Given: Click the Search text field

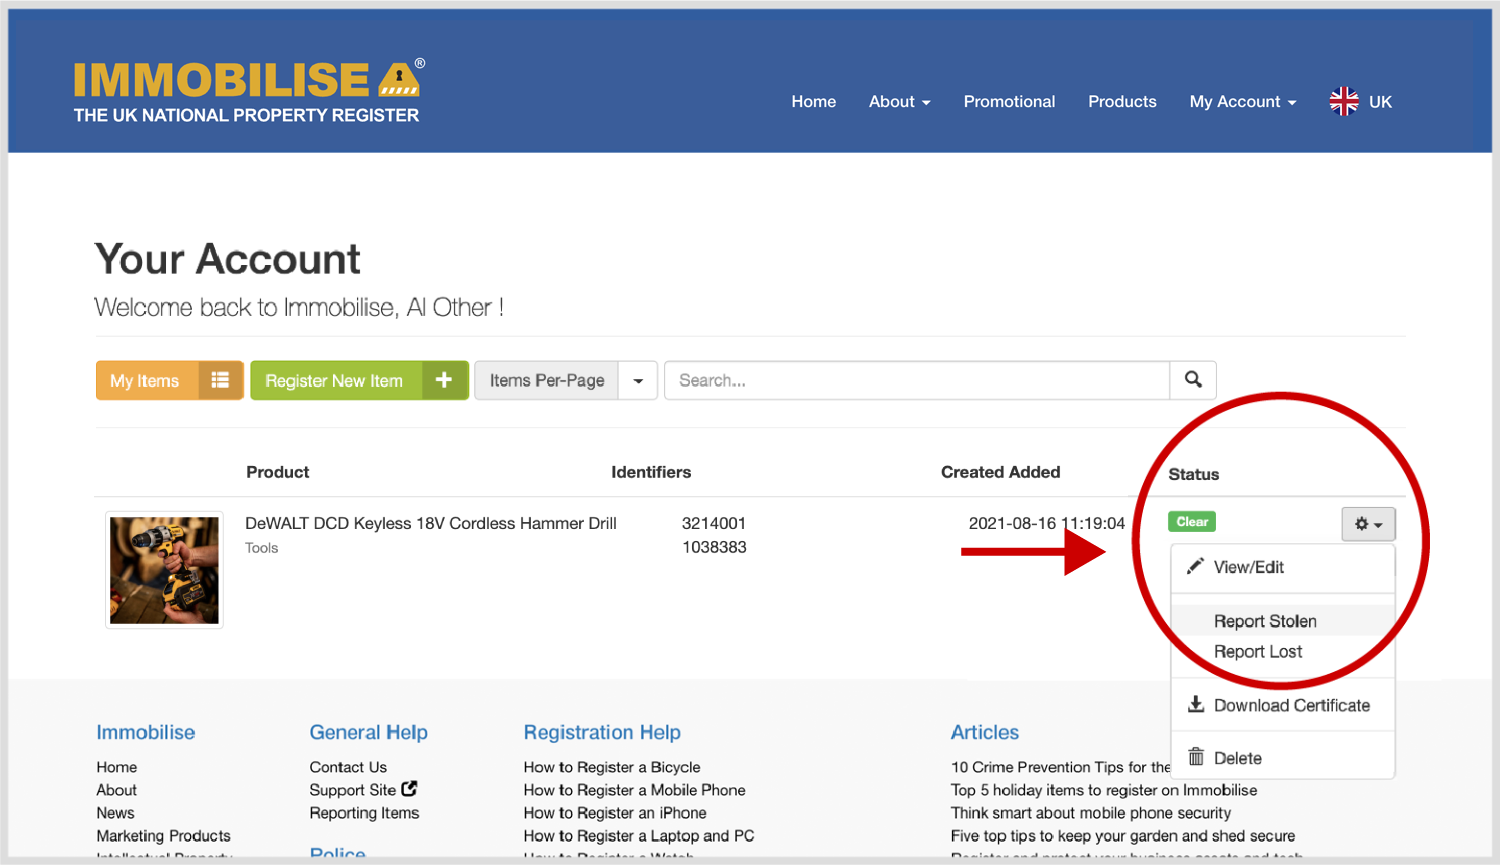Looking at the screenshot, I should (916, 381).
